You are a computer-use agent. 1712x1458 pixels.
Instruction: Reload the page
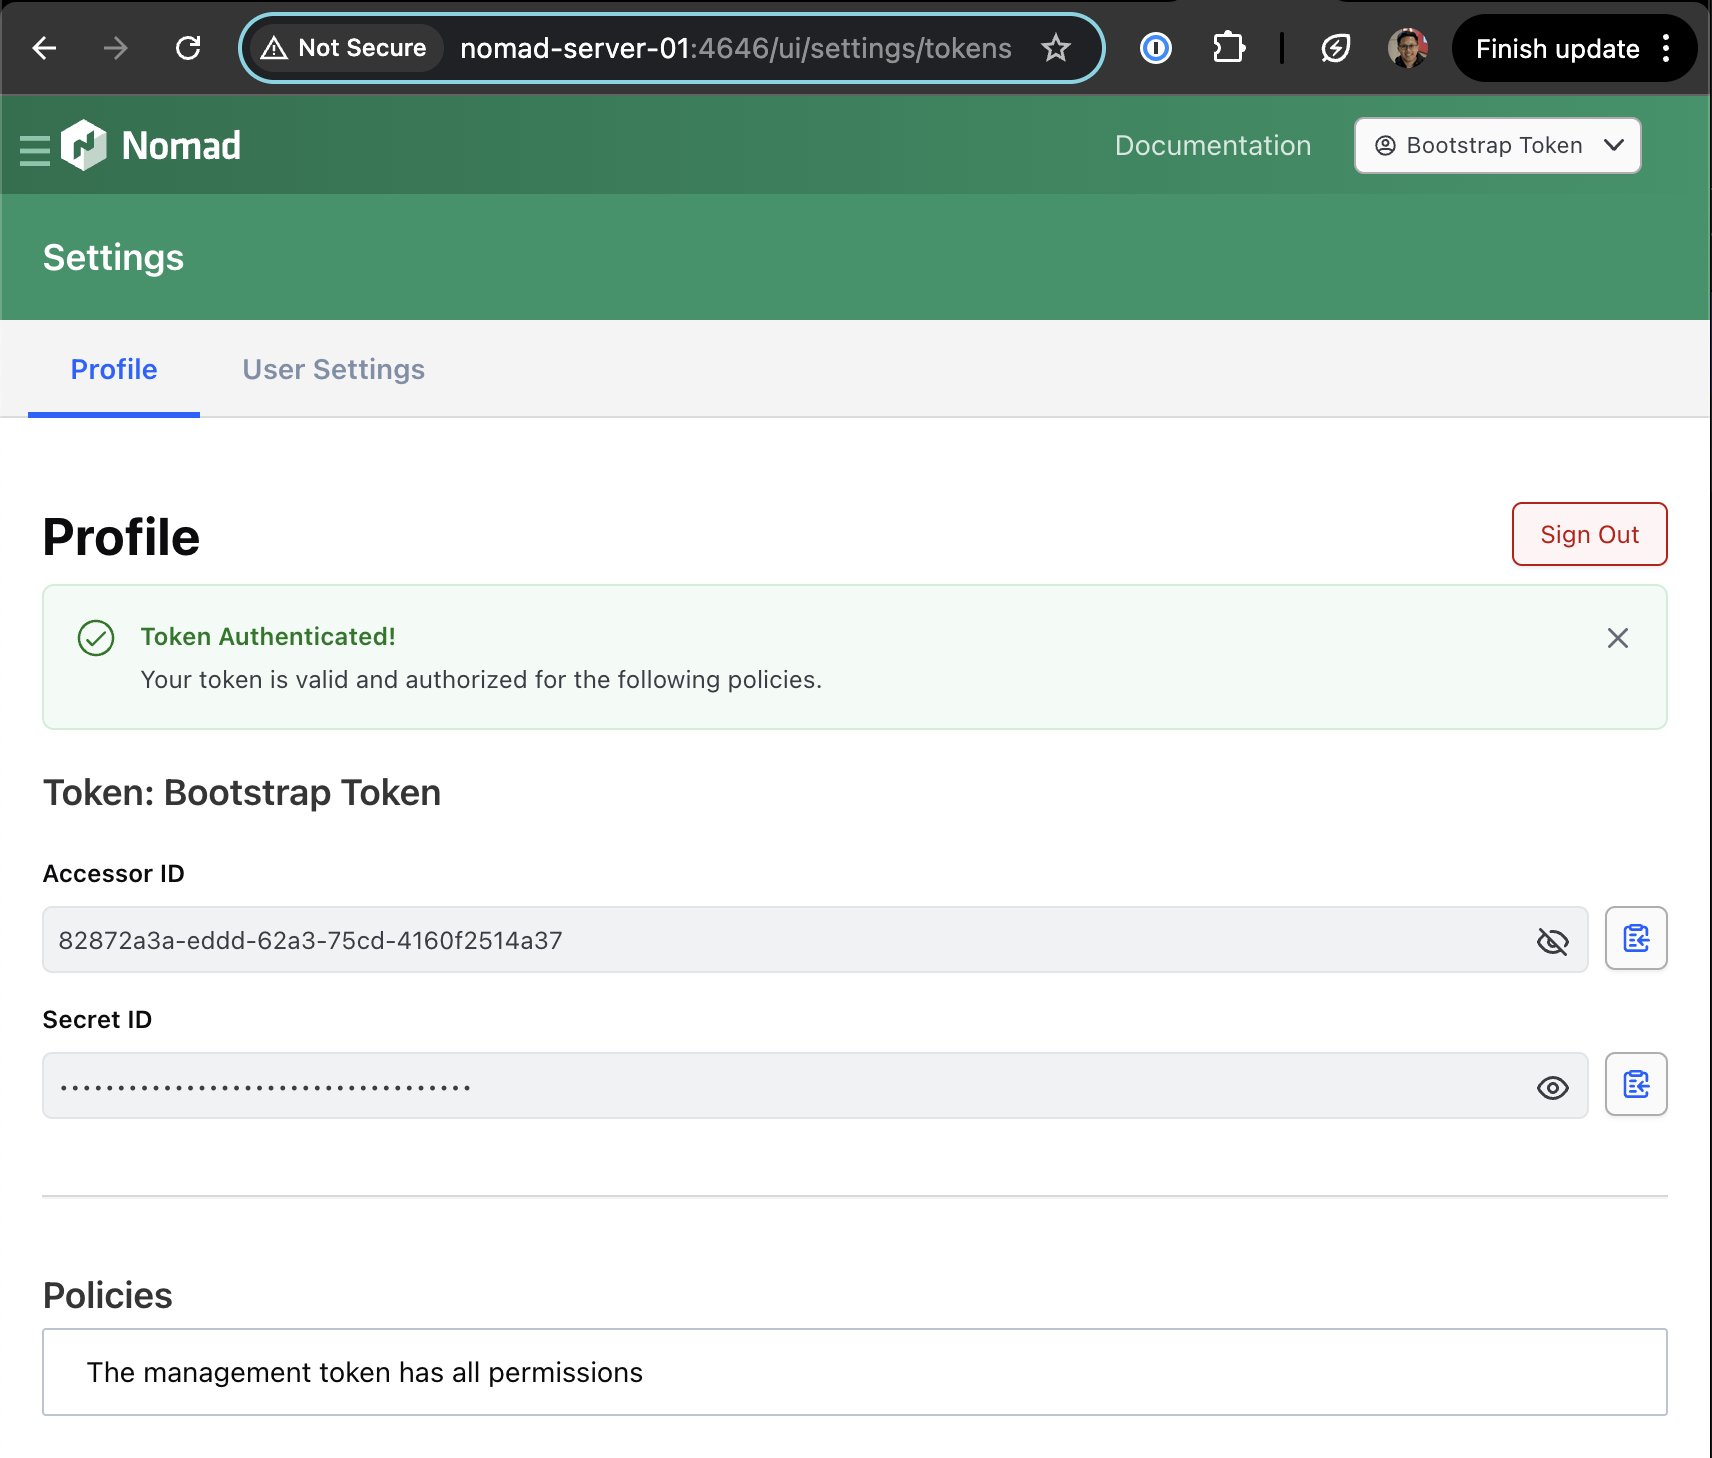coord(188,48)
